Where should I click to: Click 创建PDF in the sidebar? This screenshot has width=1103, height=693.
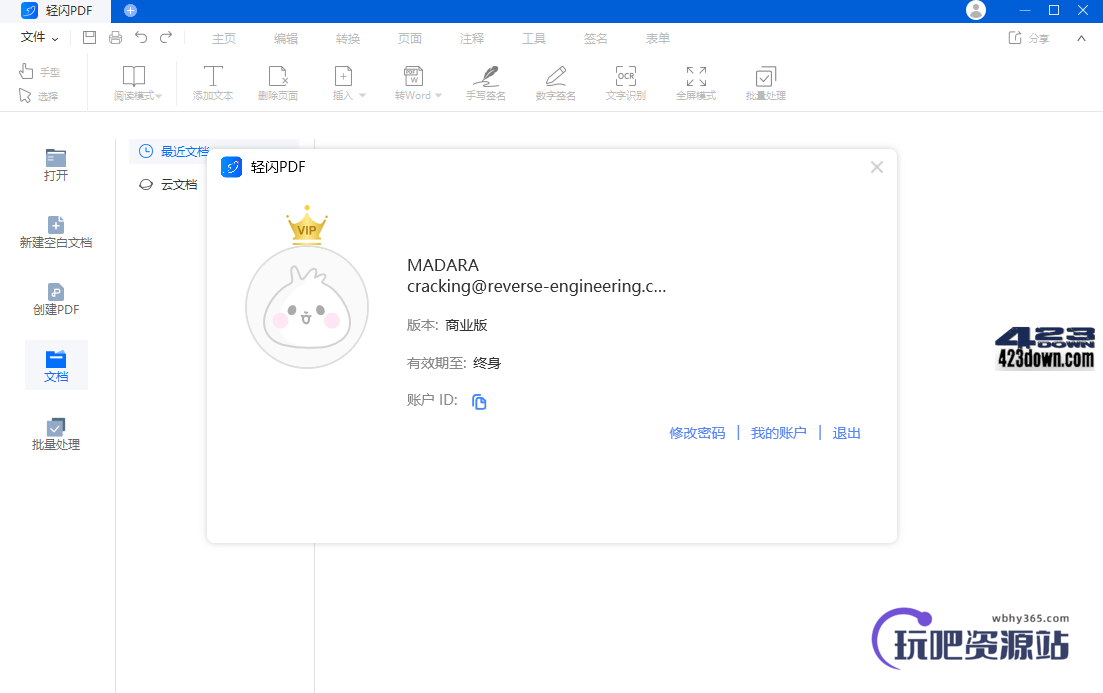point(56,299)
